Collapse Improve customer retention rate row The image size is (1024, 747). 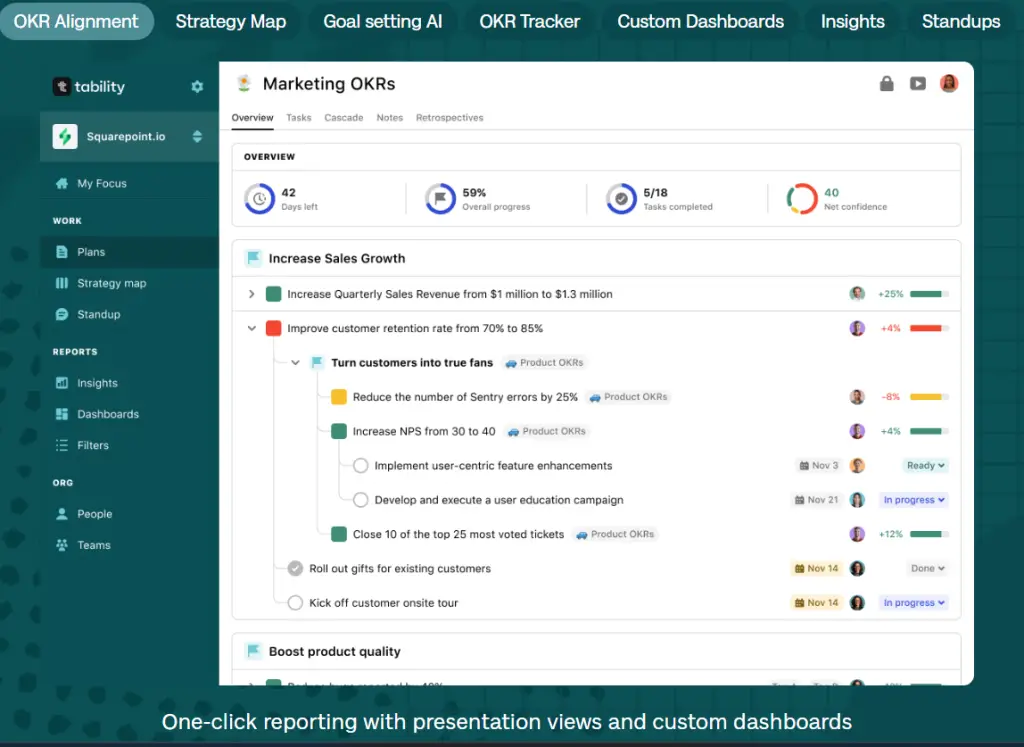251,328
